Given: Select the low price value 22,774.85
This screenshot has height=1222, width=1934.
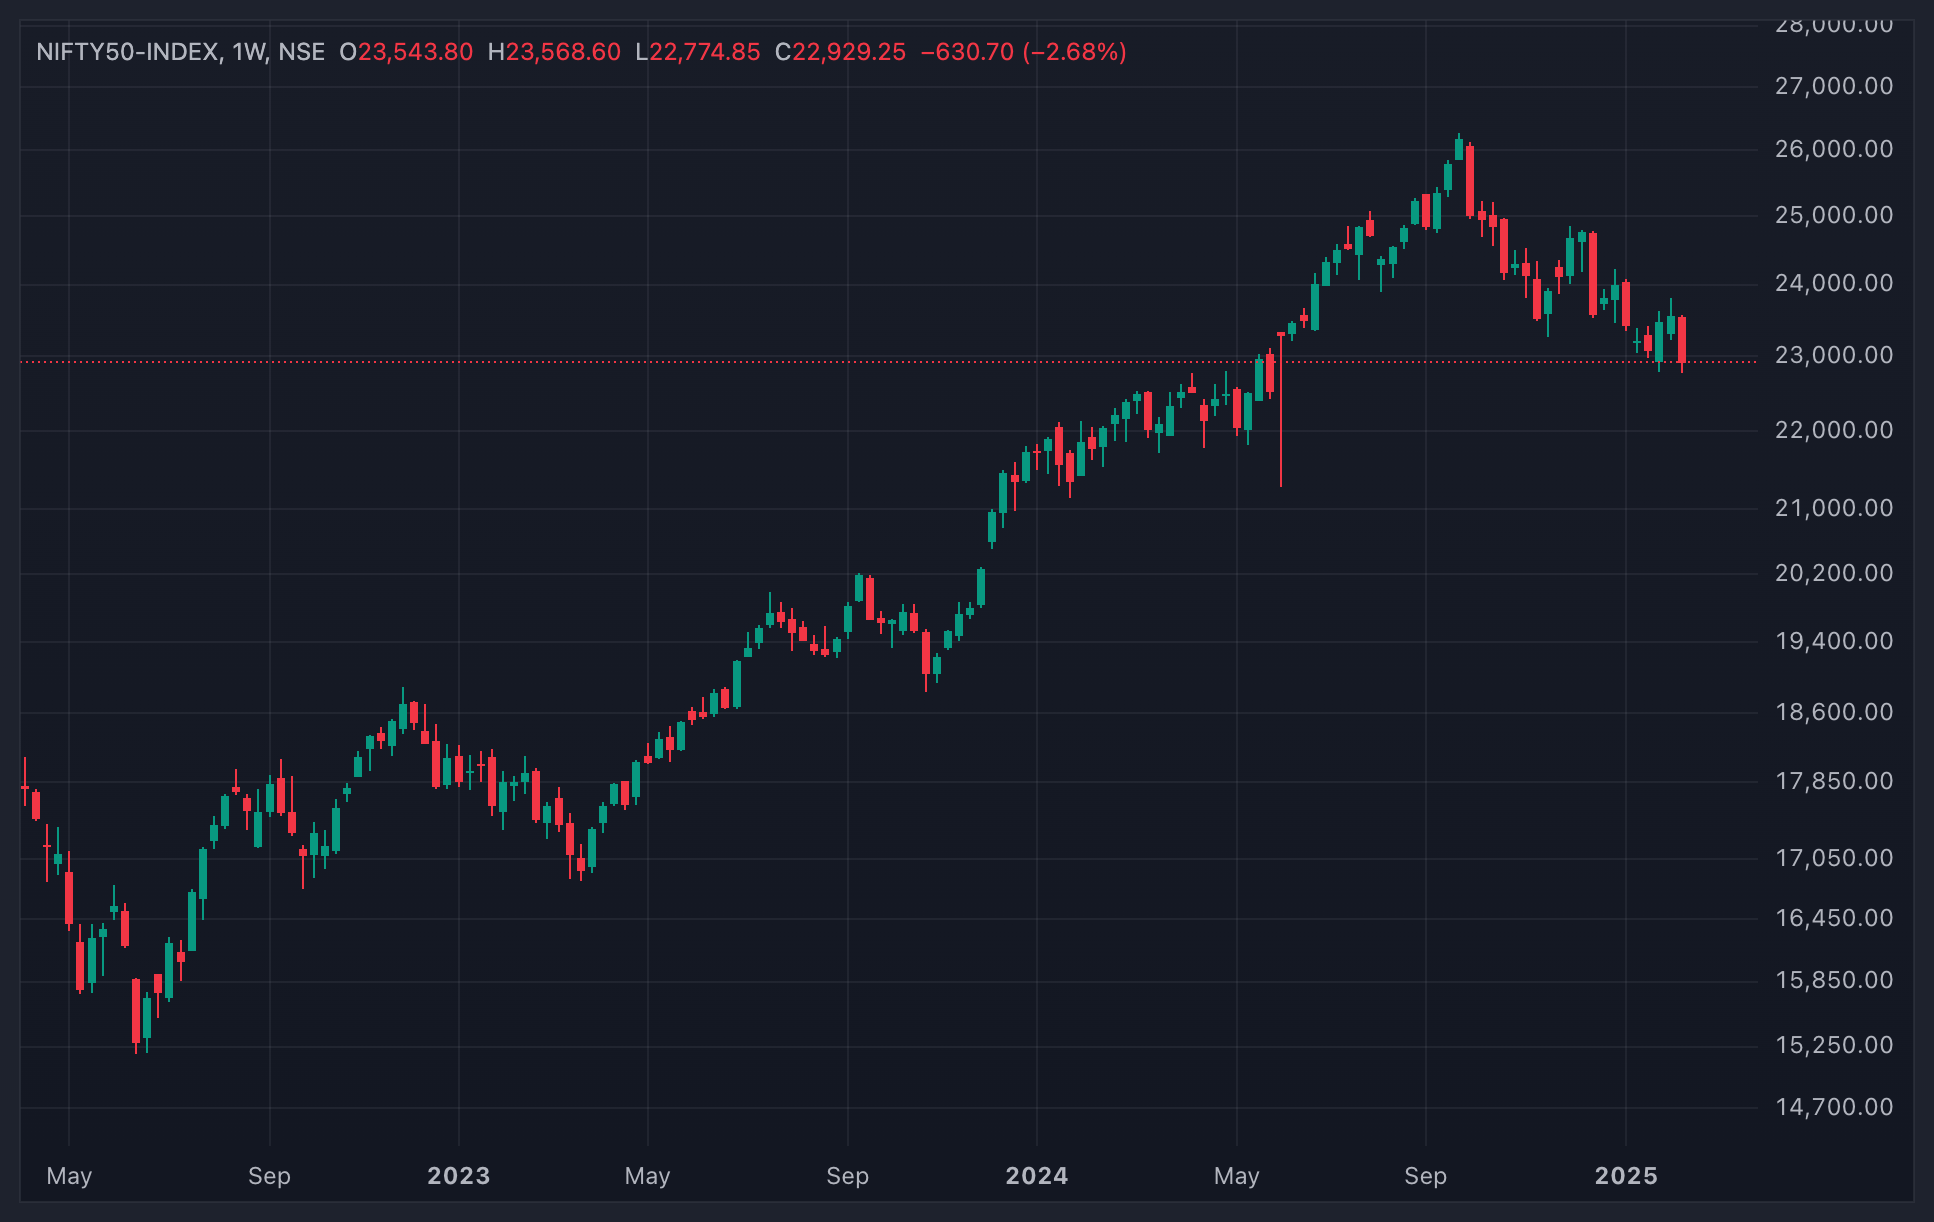Looking at the screenshot, I should 705,52.
